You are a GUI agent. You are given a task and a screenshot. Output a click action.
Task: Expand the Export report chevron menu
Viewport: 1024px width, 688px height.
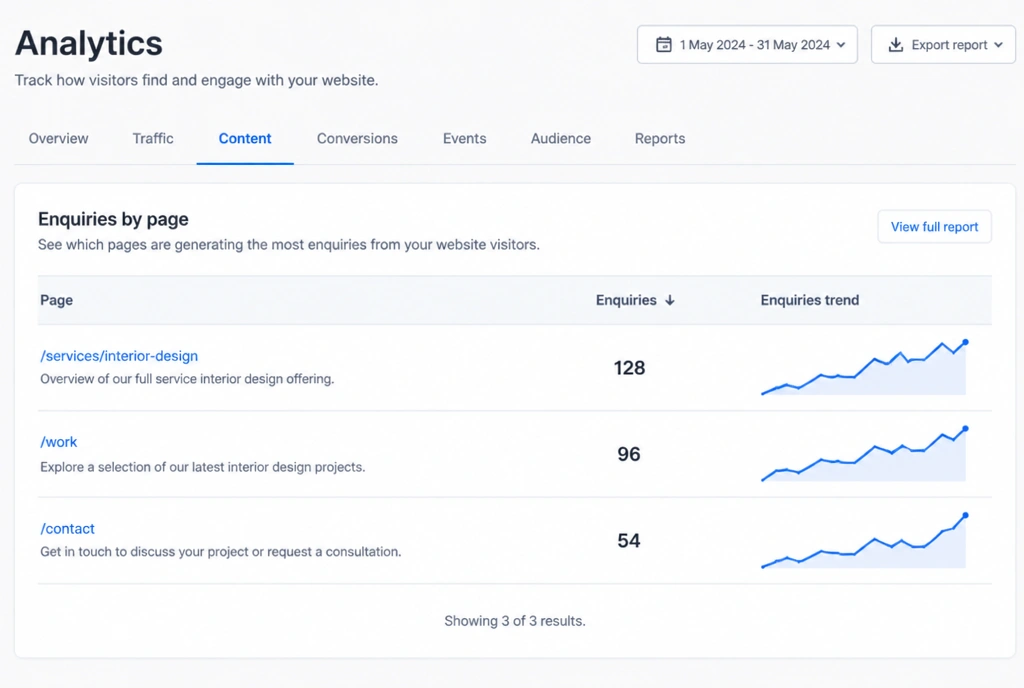[999, 45]
